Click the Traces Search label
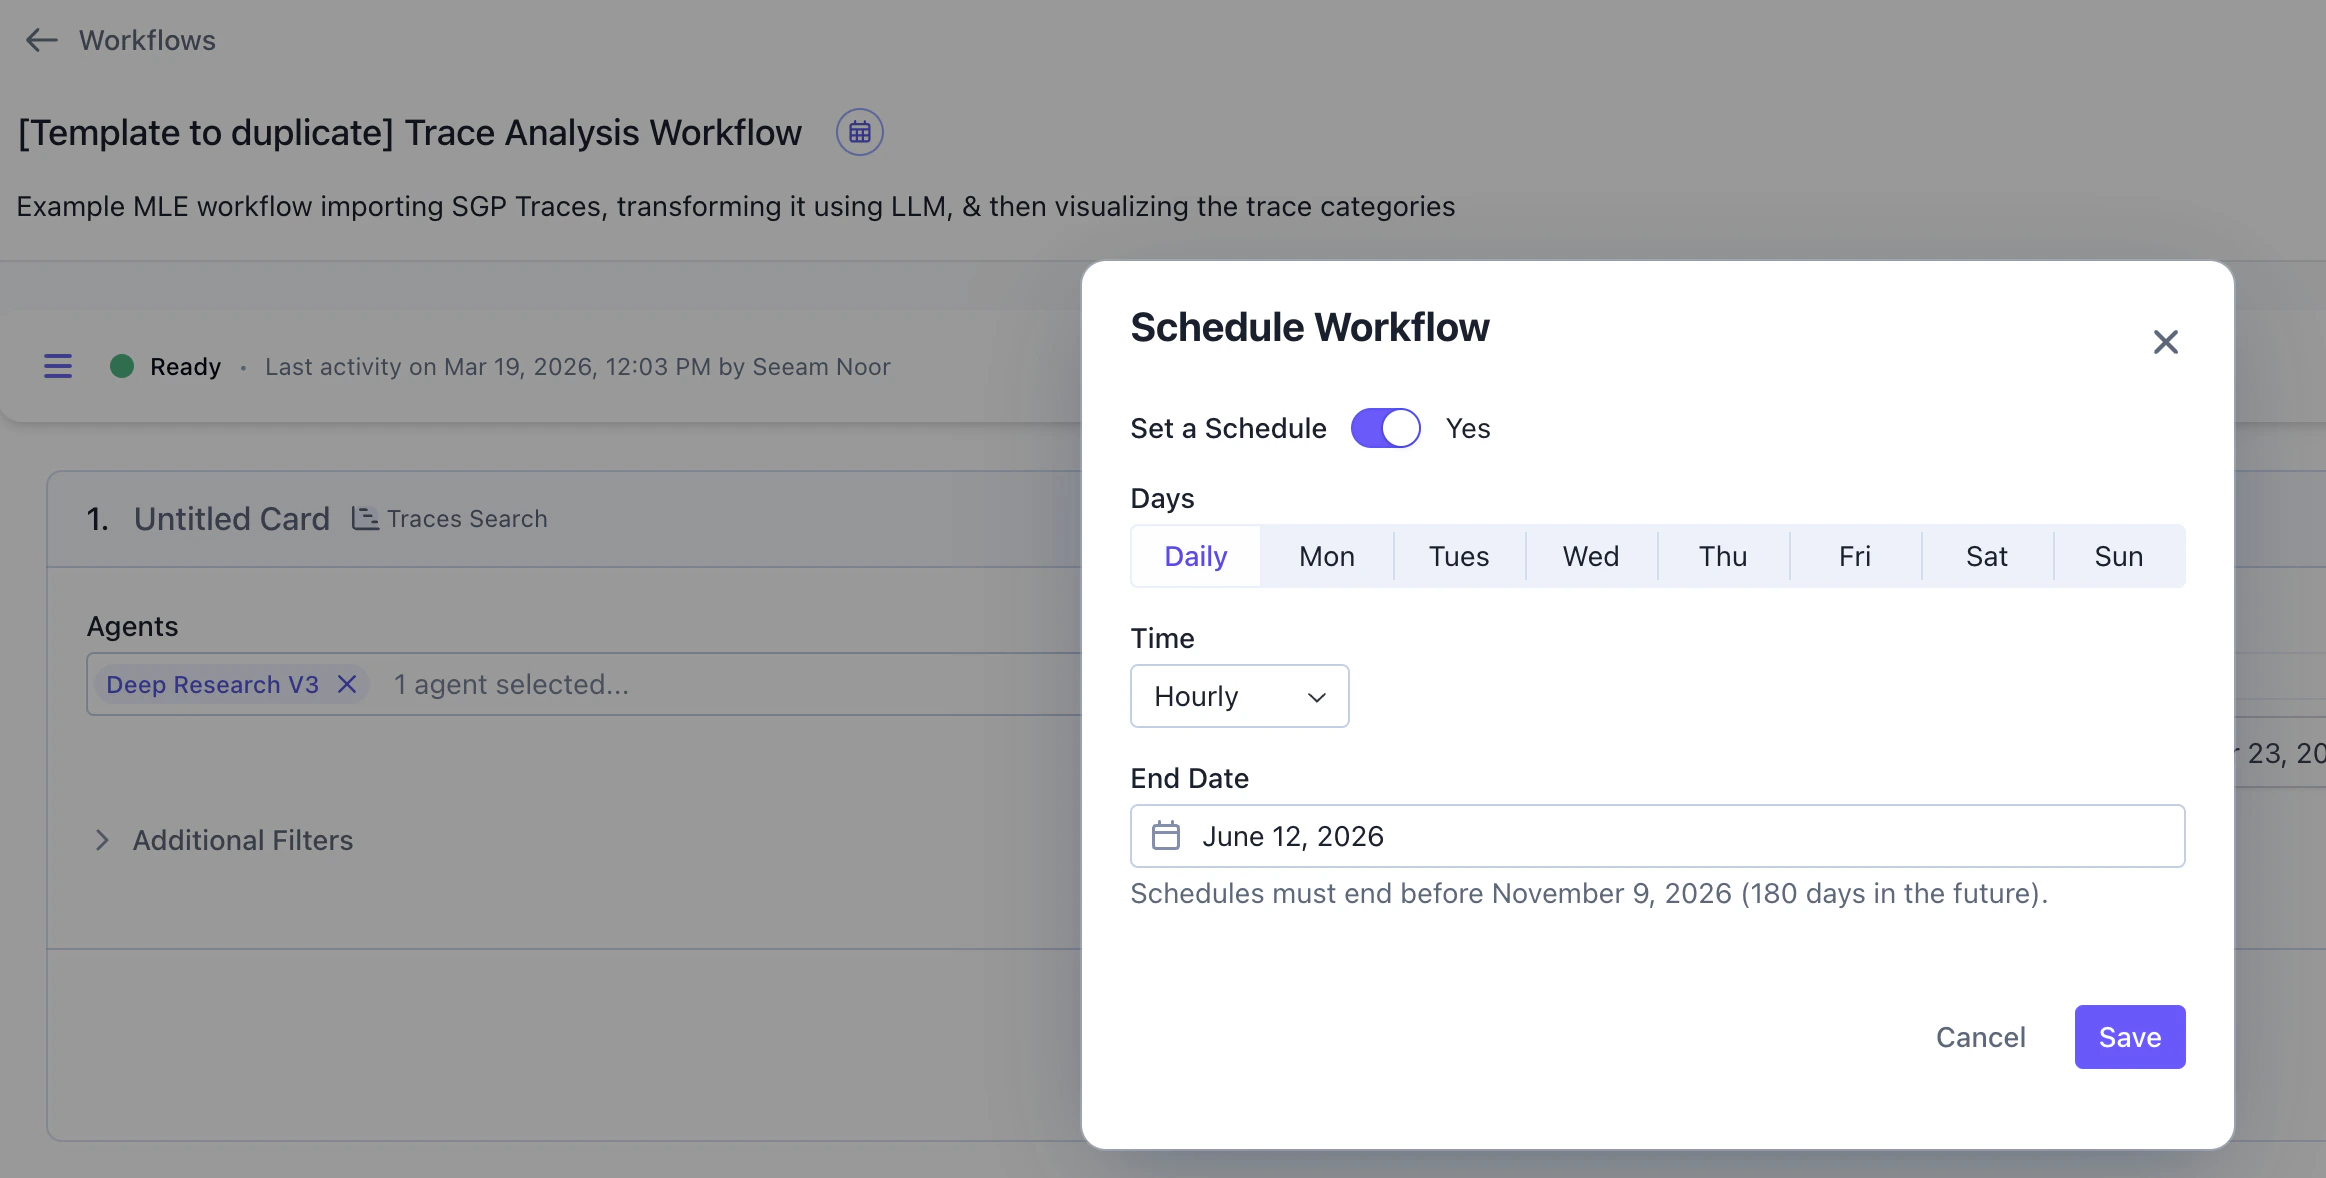2326x1178 pixels. point(467,519)
